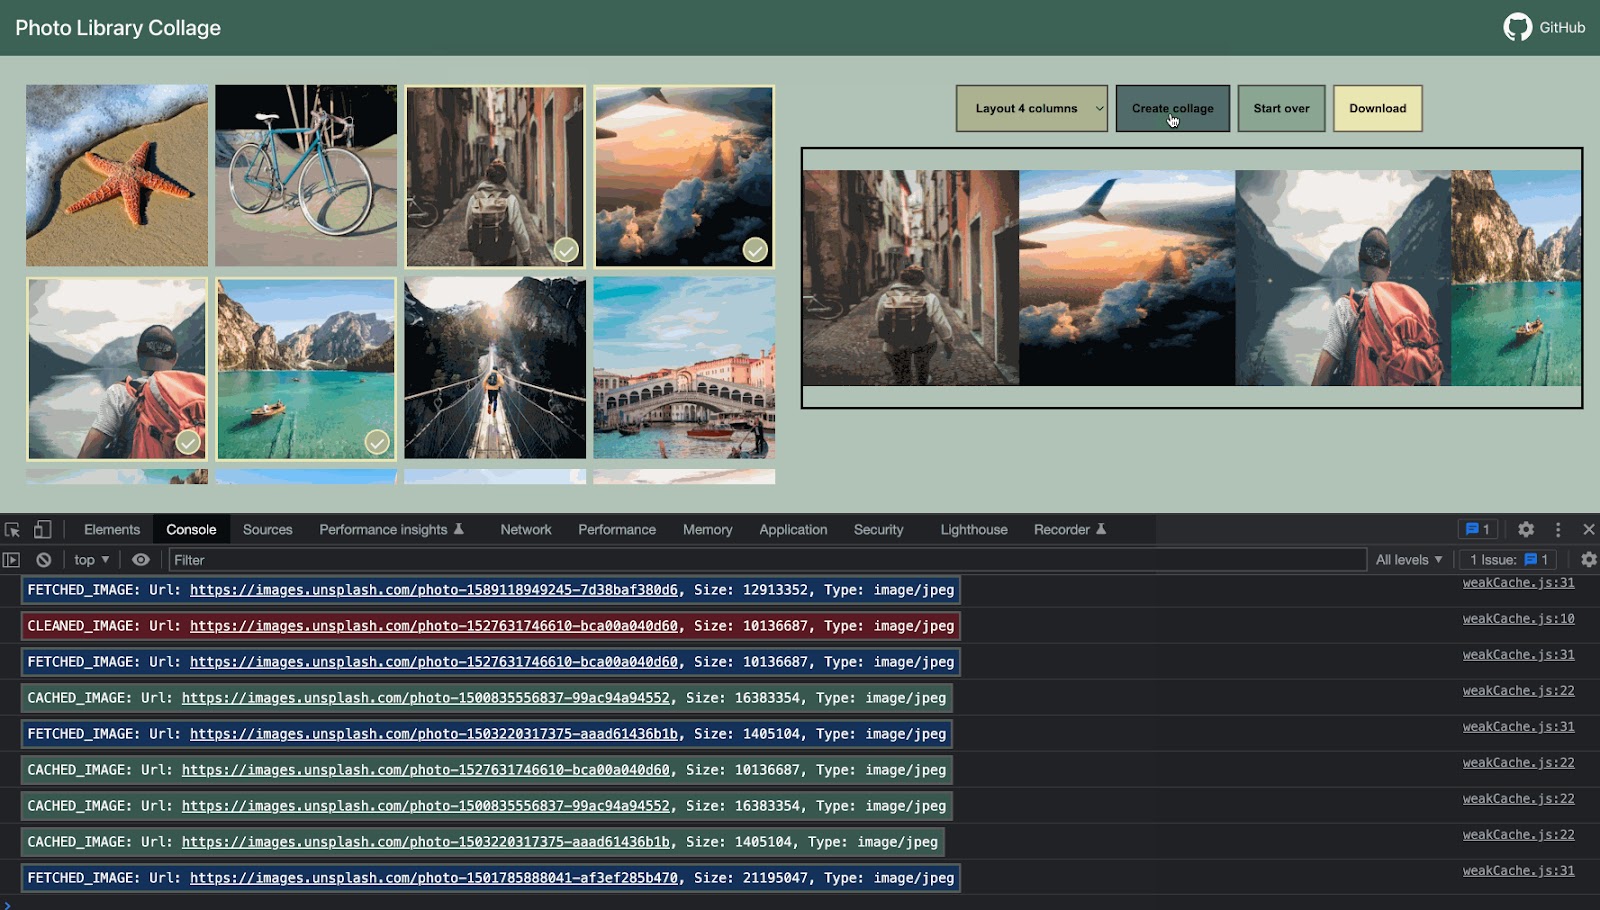Screen dimensions: 1600x910
Task: Show the console sidebar icon
Action: 12,560
